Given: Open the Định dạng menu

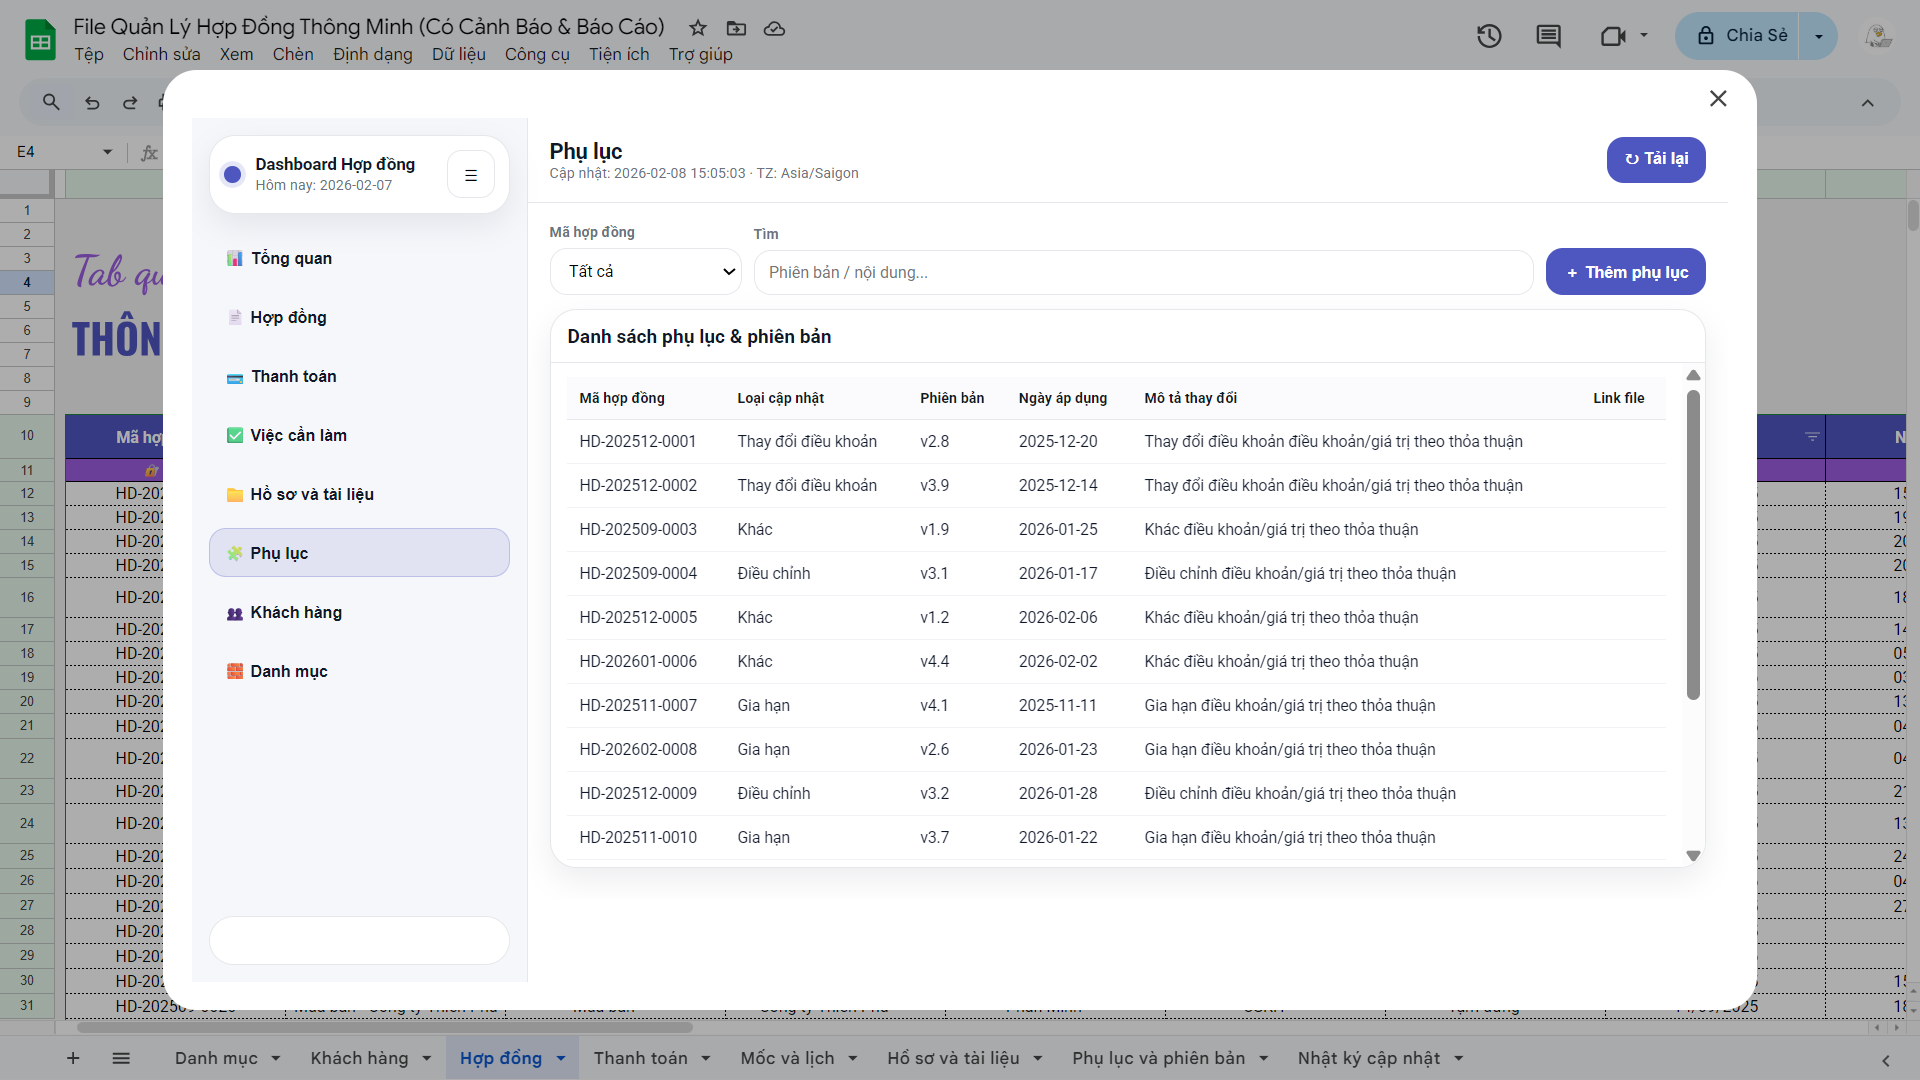Looking at the screenshot, I should (x=372, y=54).
